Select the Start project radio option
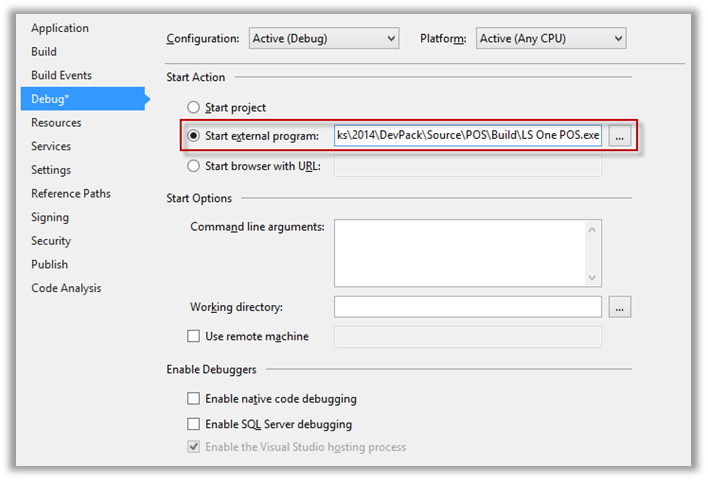The width and height of the screenshot is (708, 480). (x=193, y=107)
